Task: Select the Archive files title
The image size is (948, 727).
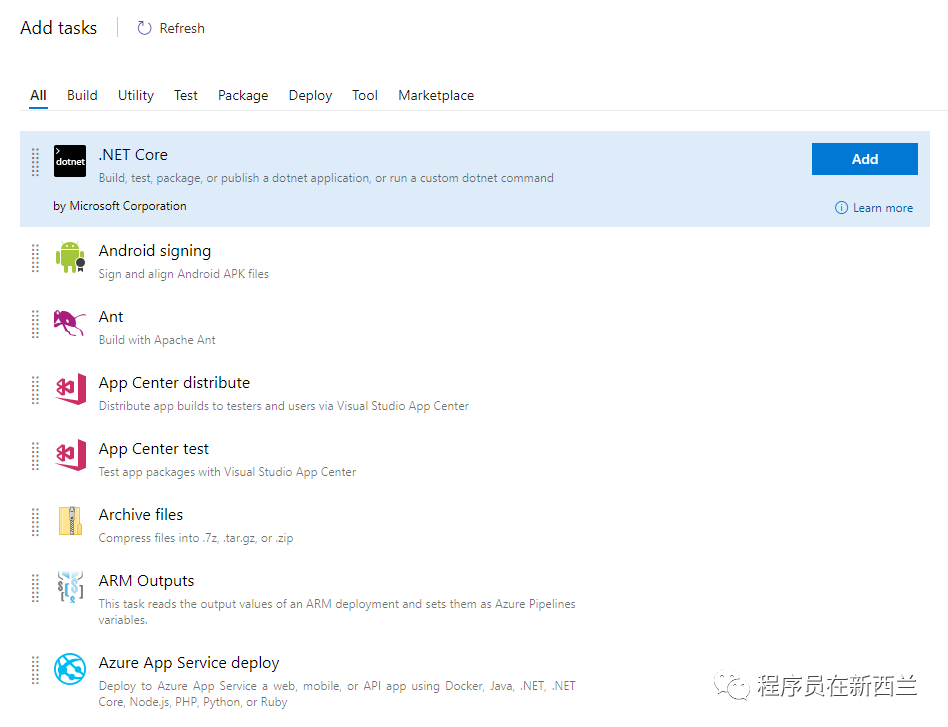Action: (141, 515)
